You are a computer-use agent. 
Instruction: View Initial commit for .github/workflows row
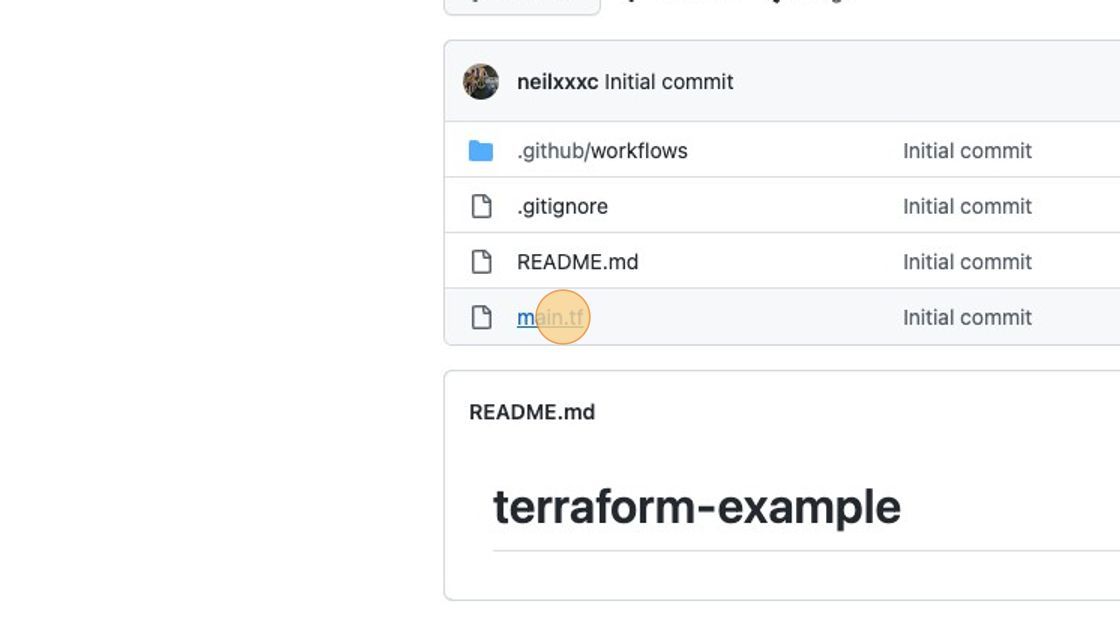pyautogui.click(x=967, y=151)
